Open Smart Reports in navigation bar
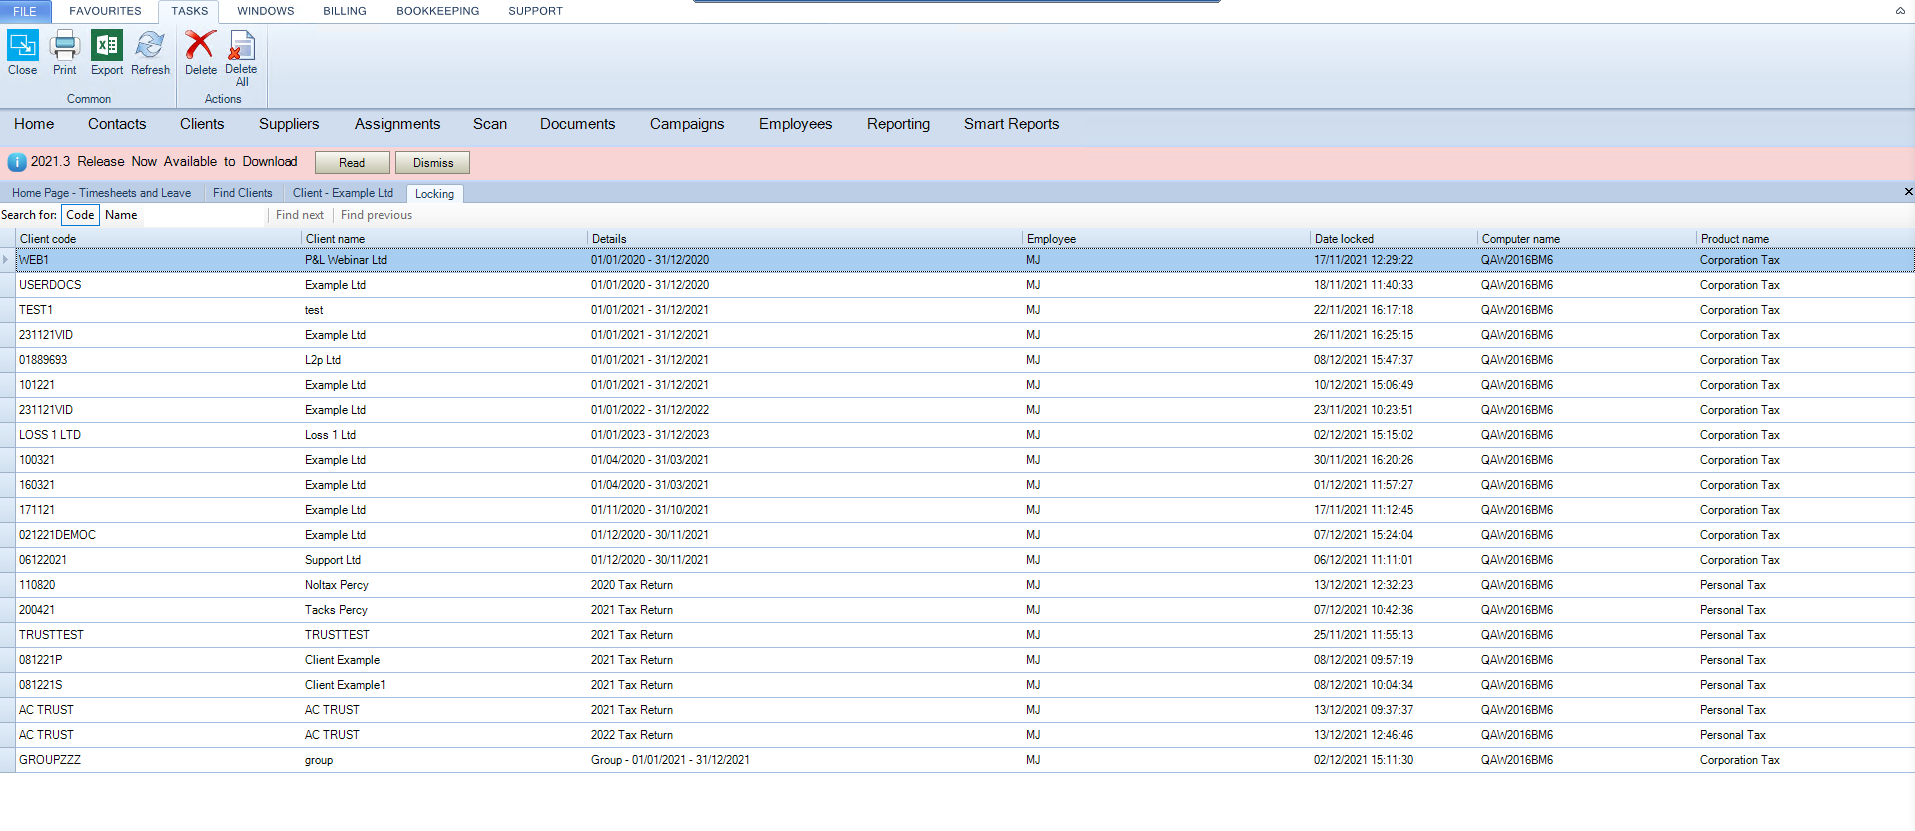This screenshot has height=831, width=1915. coord(1011,124)
